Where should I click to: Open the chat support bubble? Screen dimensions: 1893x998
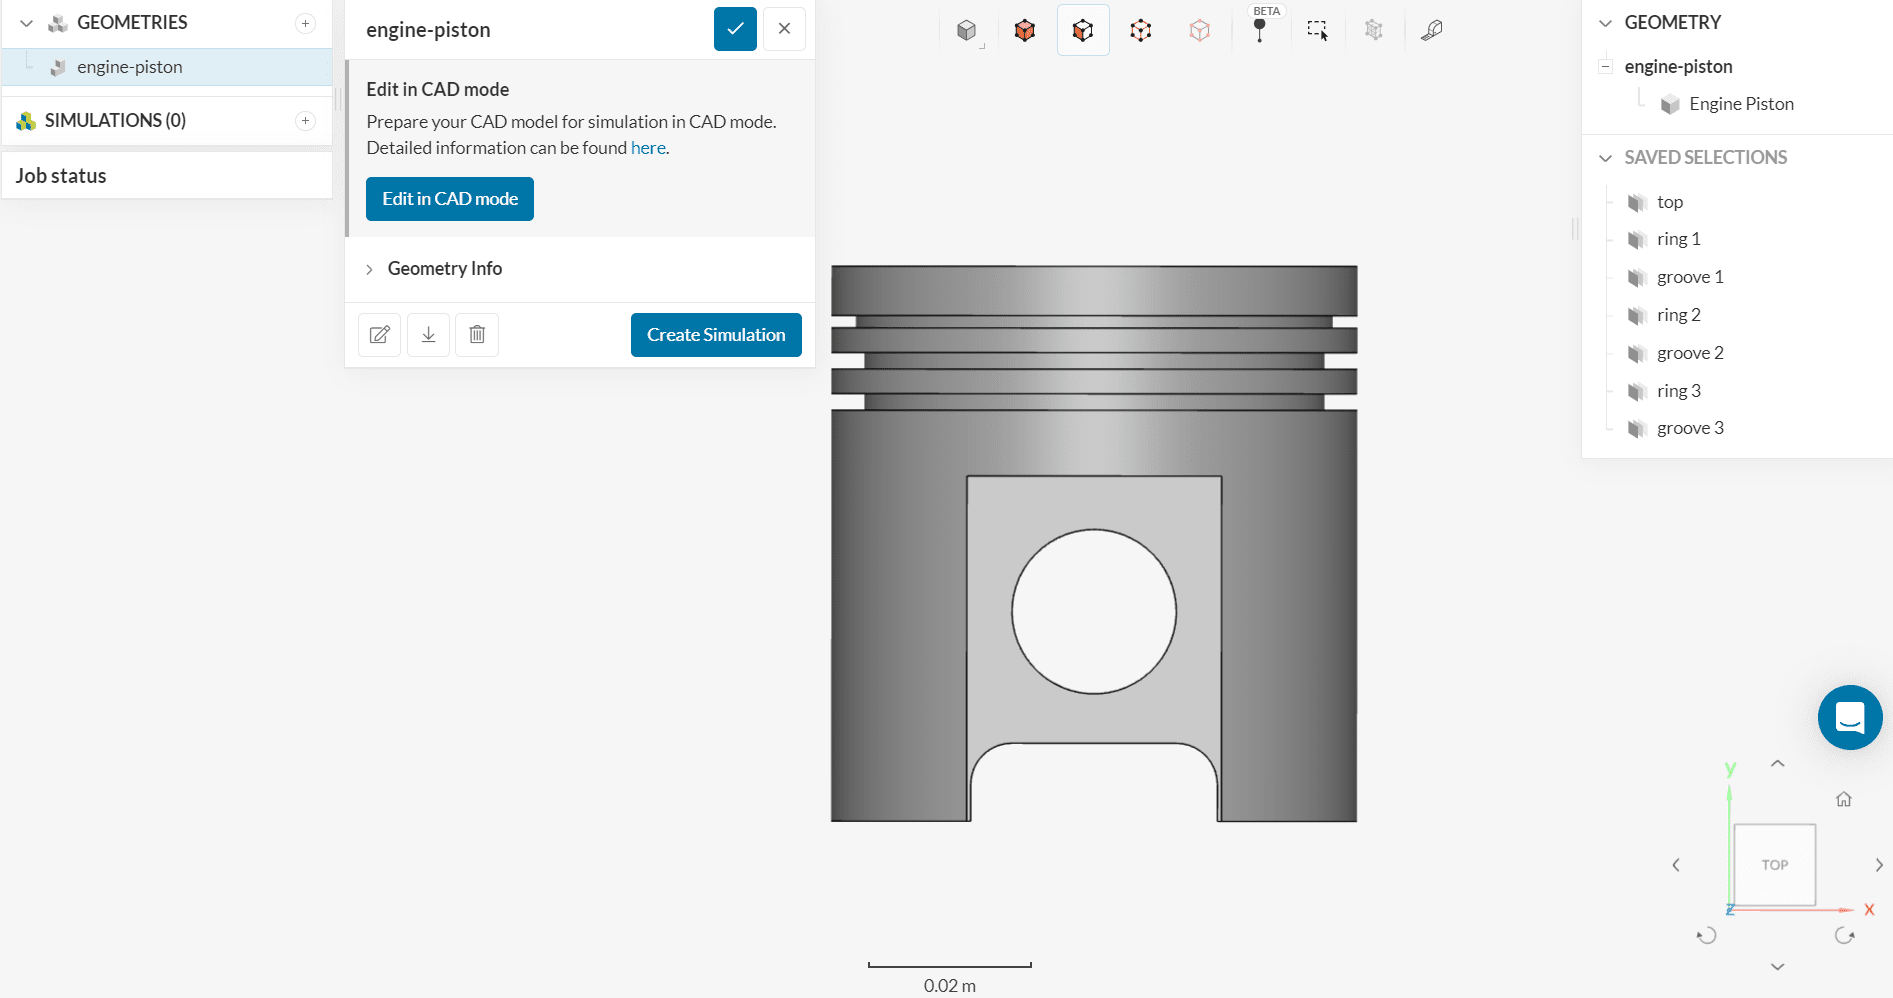[x=1849, y=717]
